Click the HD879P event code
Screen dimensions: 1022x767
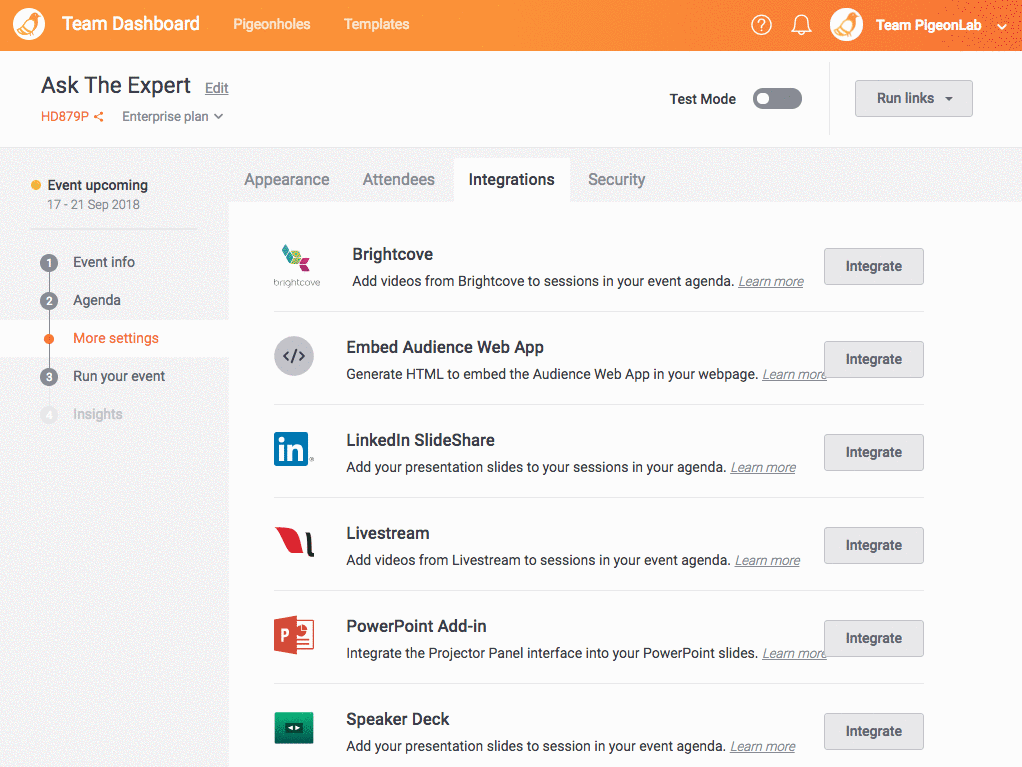65,117
